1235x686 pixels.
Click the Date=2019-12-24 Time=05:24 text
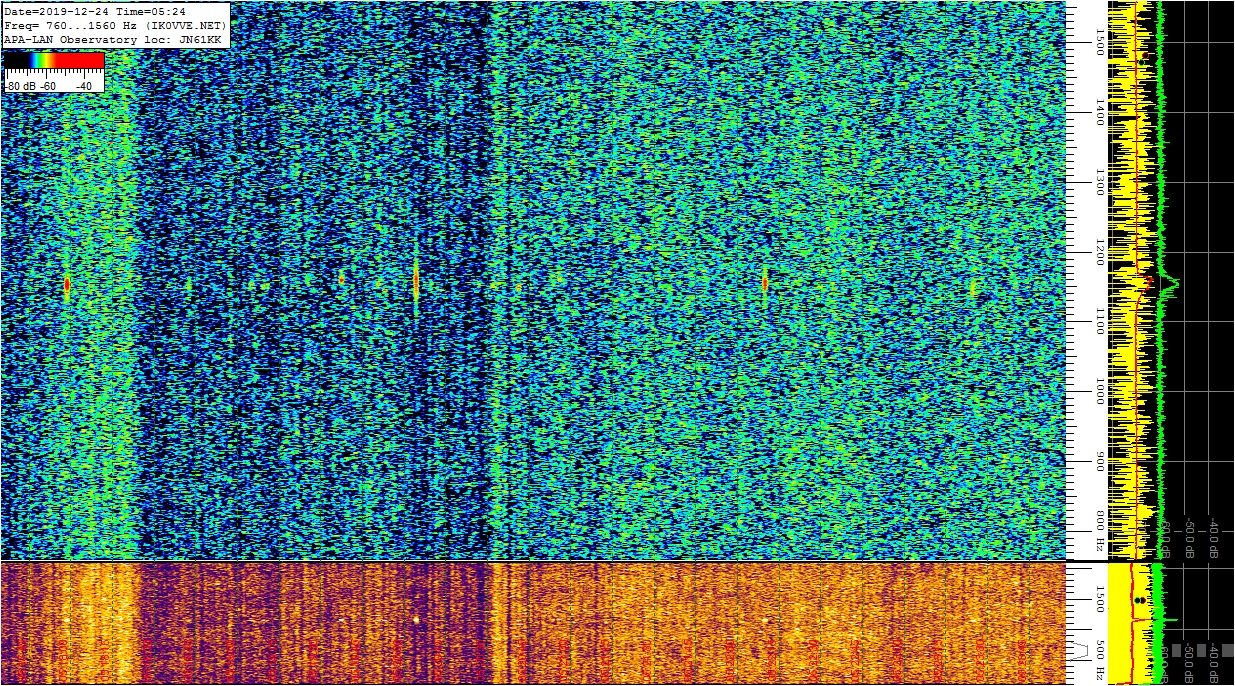[x=95, y=12]
